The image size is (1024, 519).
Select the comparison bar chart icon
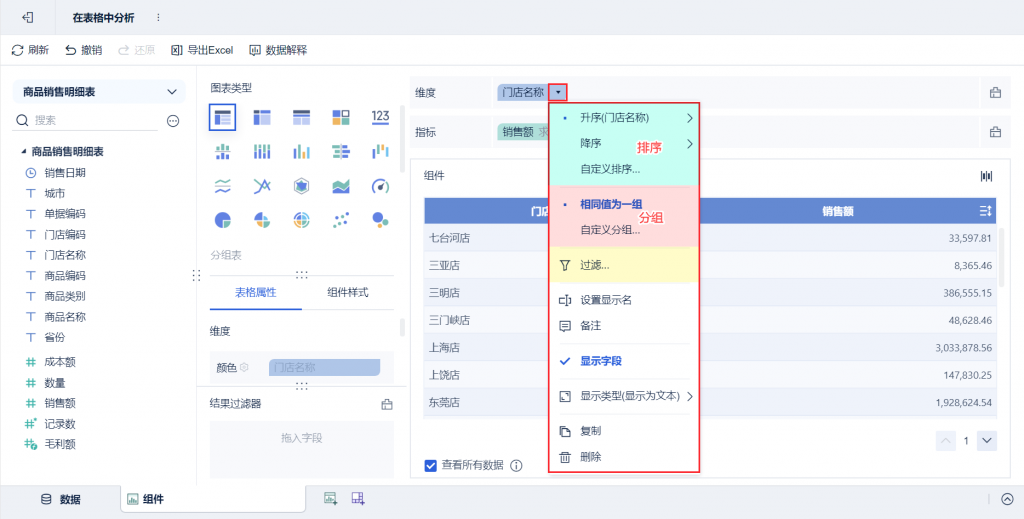pyautogui.click(x=341, y=152)
